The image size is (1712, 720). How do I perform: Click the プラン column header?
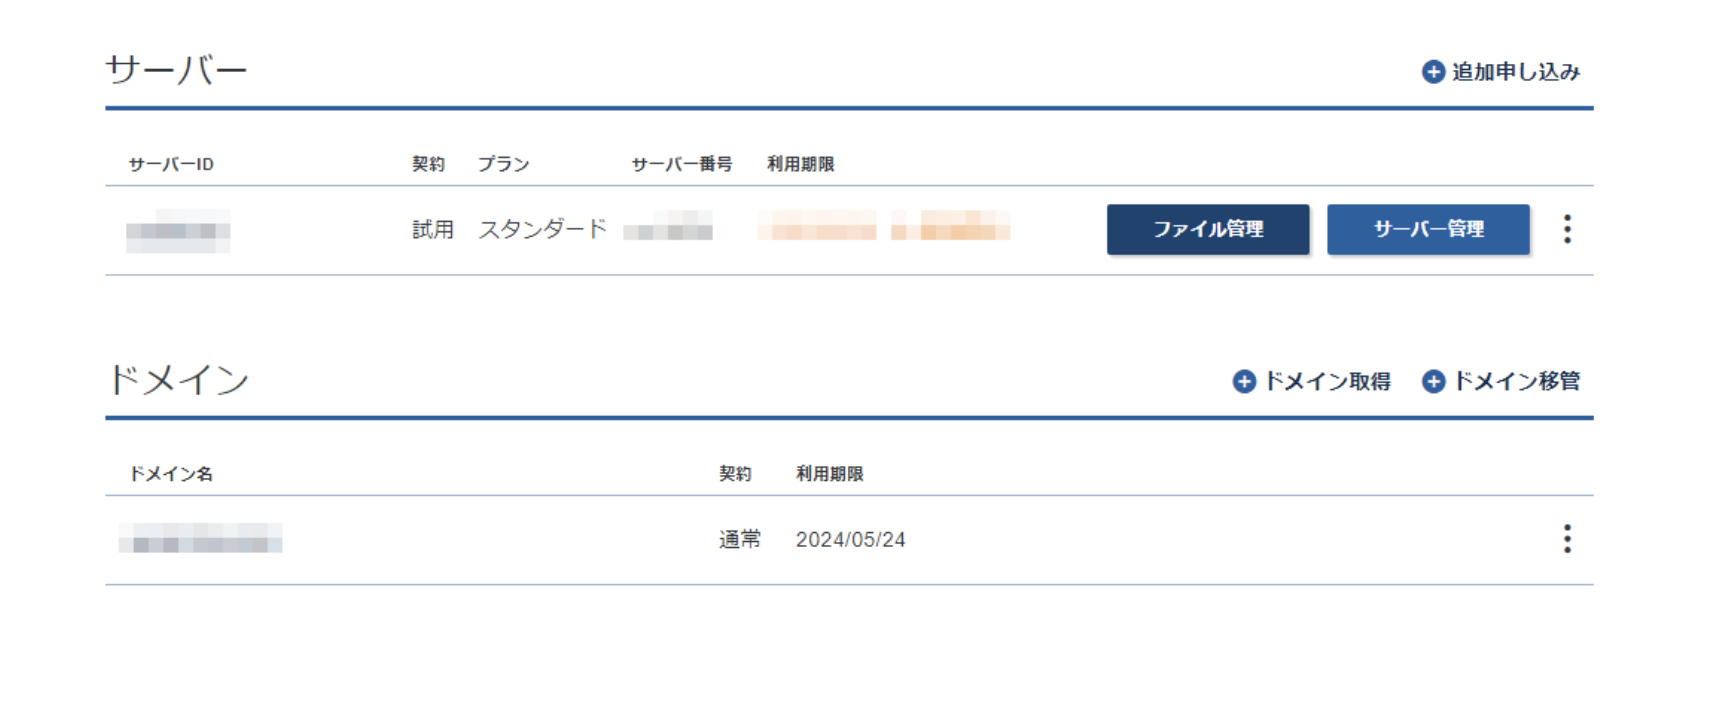pyautogui.click(x=503, y=164)
